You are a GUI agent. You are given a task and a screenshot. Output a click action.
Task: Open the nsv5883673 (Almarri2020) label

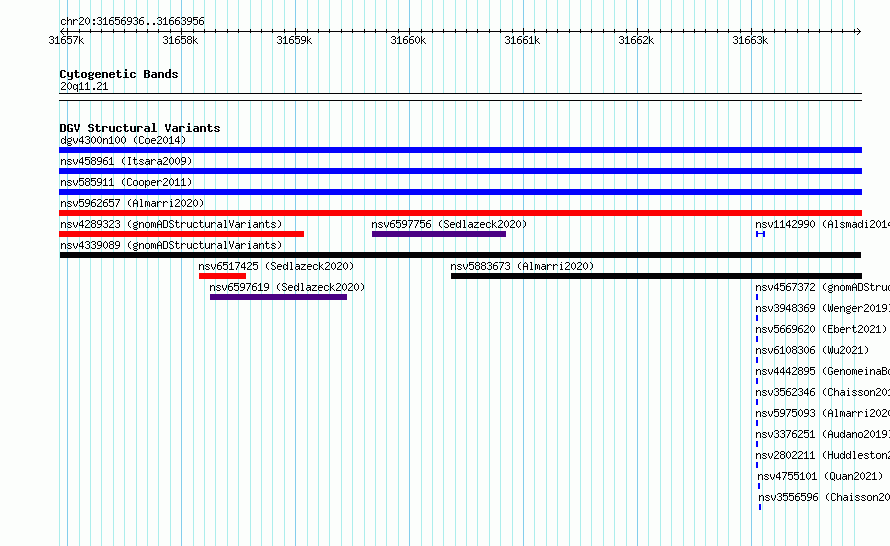(522, 266)
